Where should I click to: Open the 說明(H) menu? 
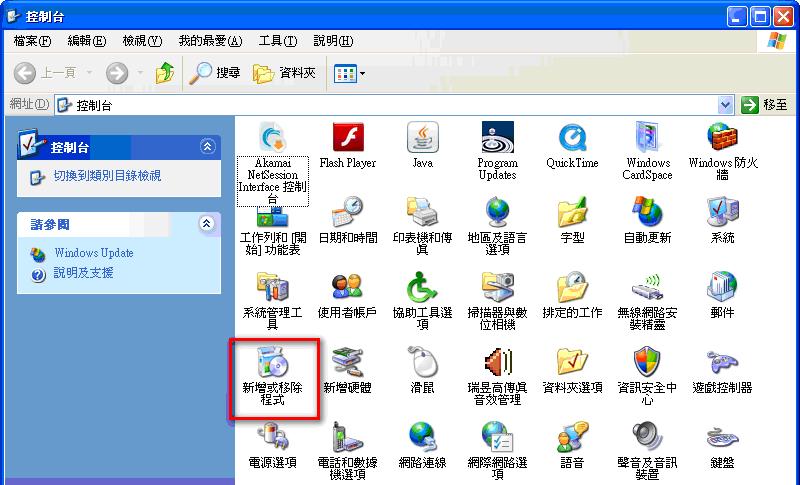(333, 41)
